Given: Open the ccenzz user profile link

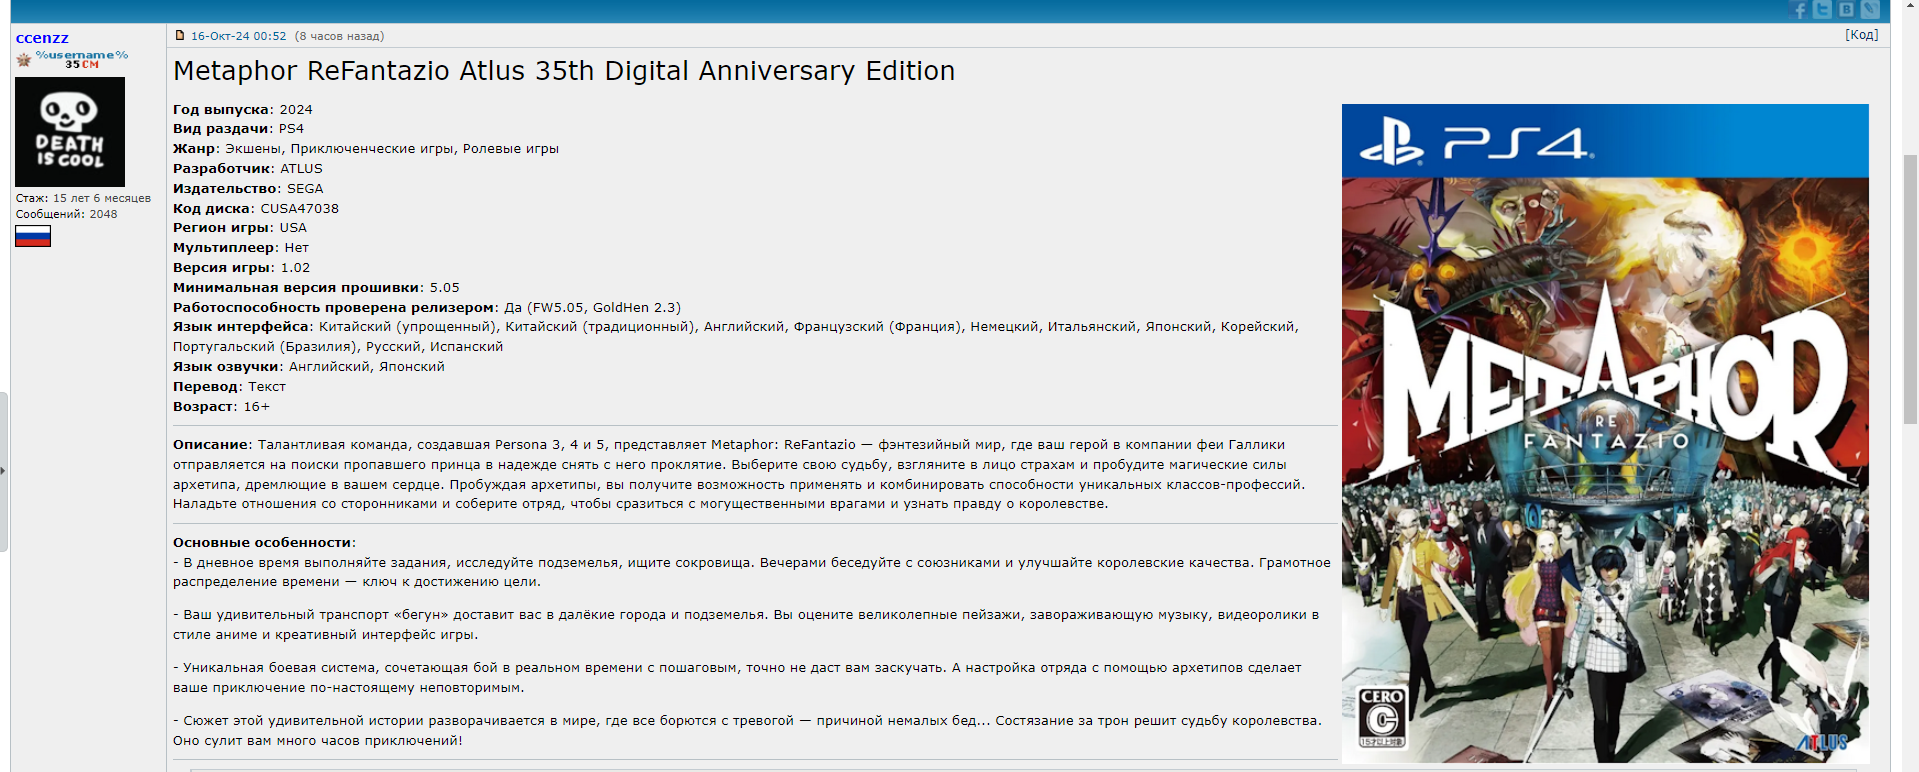Looking at the screenshot, I should tap(42, 38).
